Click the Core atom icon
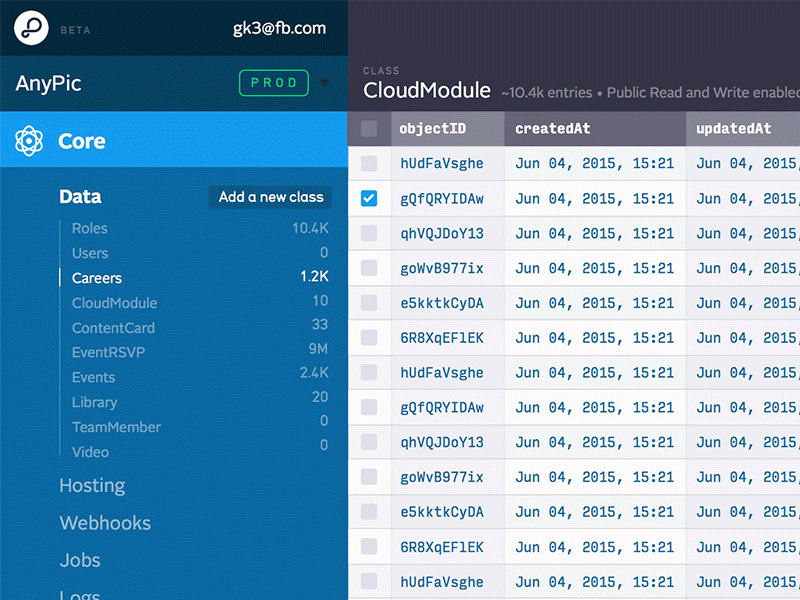Screen dimensions: 800x600 29,141
